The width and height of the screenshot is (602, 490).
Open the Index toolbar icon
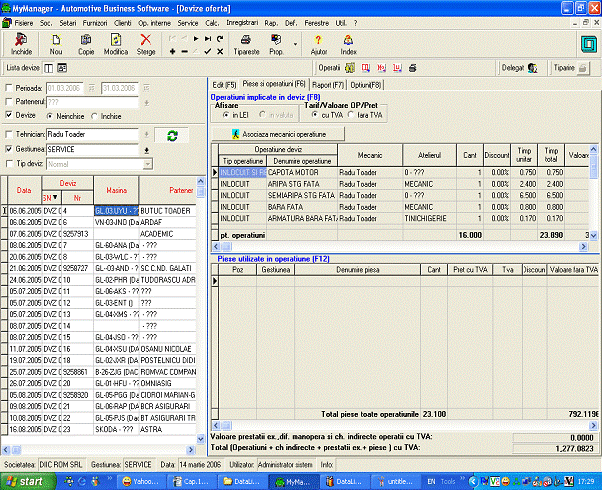coord(348,42)
